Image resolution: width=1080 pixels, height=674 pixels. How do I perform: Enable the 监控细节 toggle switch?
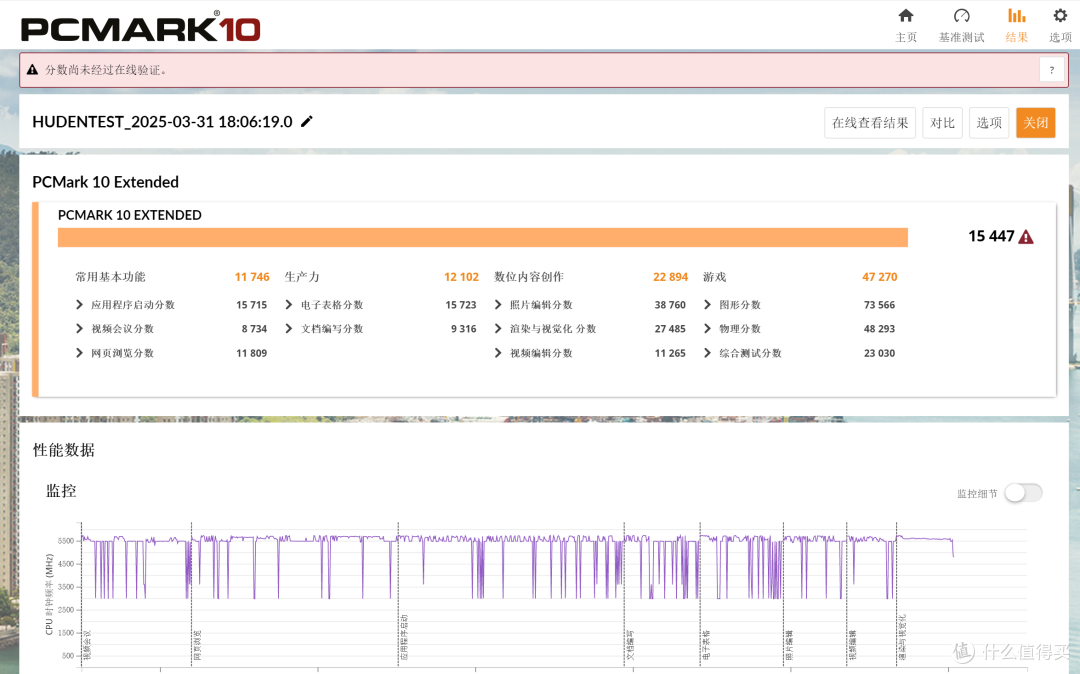click(x=1022, y=492)
